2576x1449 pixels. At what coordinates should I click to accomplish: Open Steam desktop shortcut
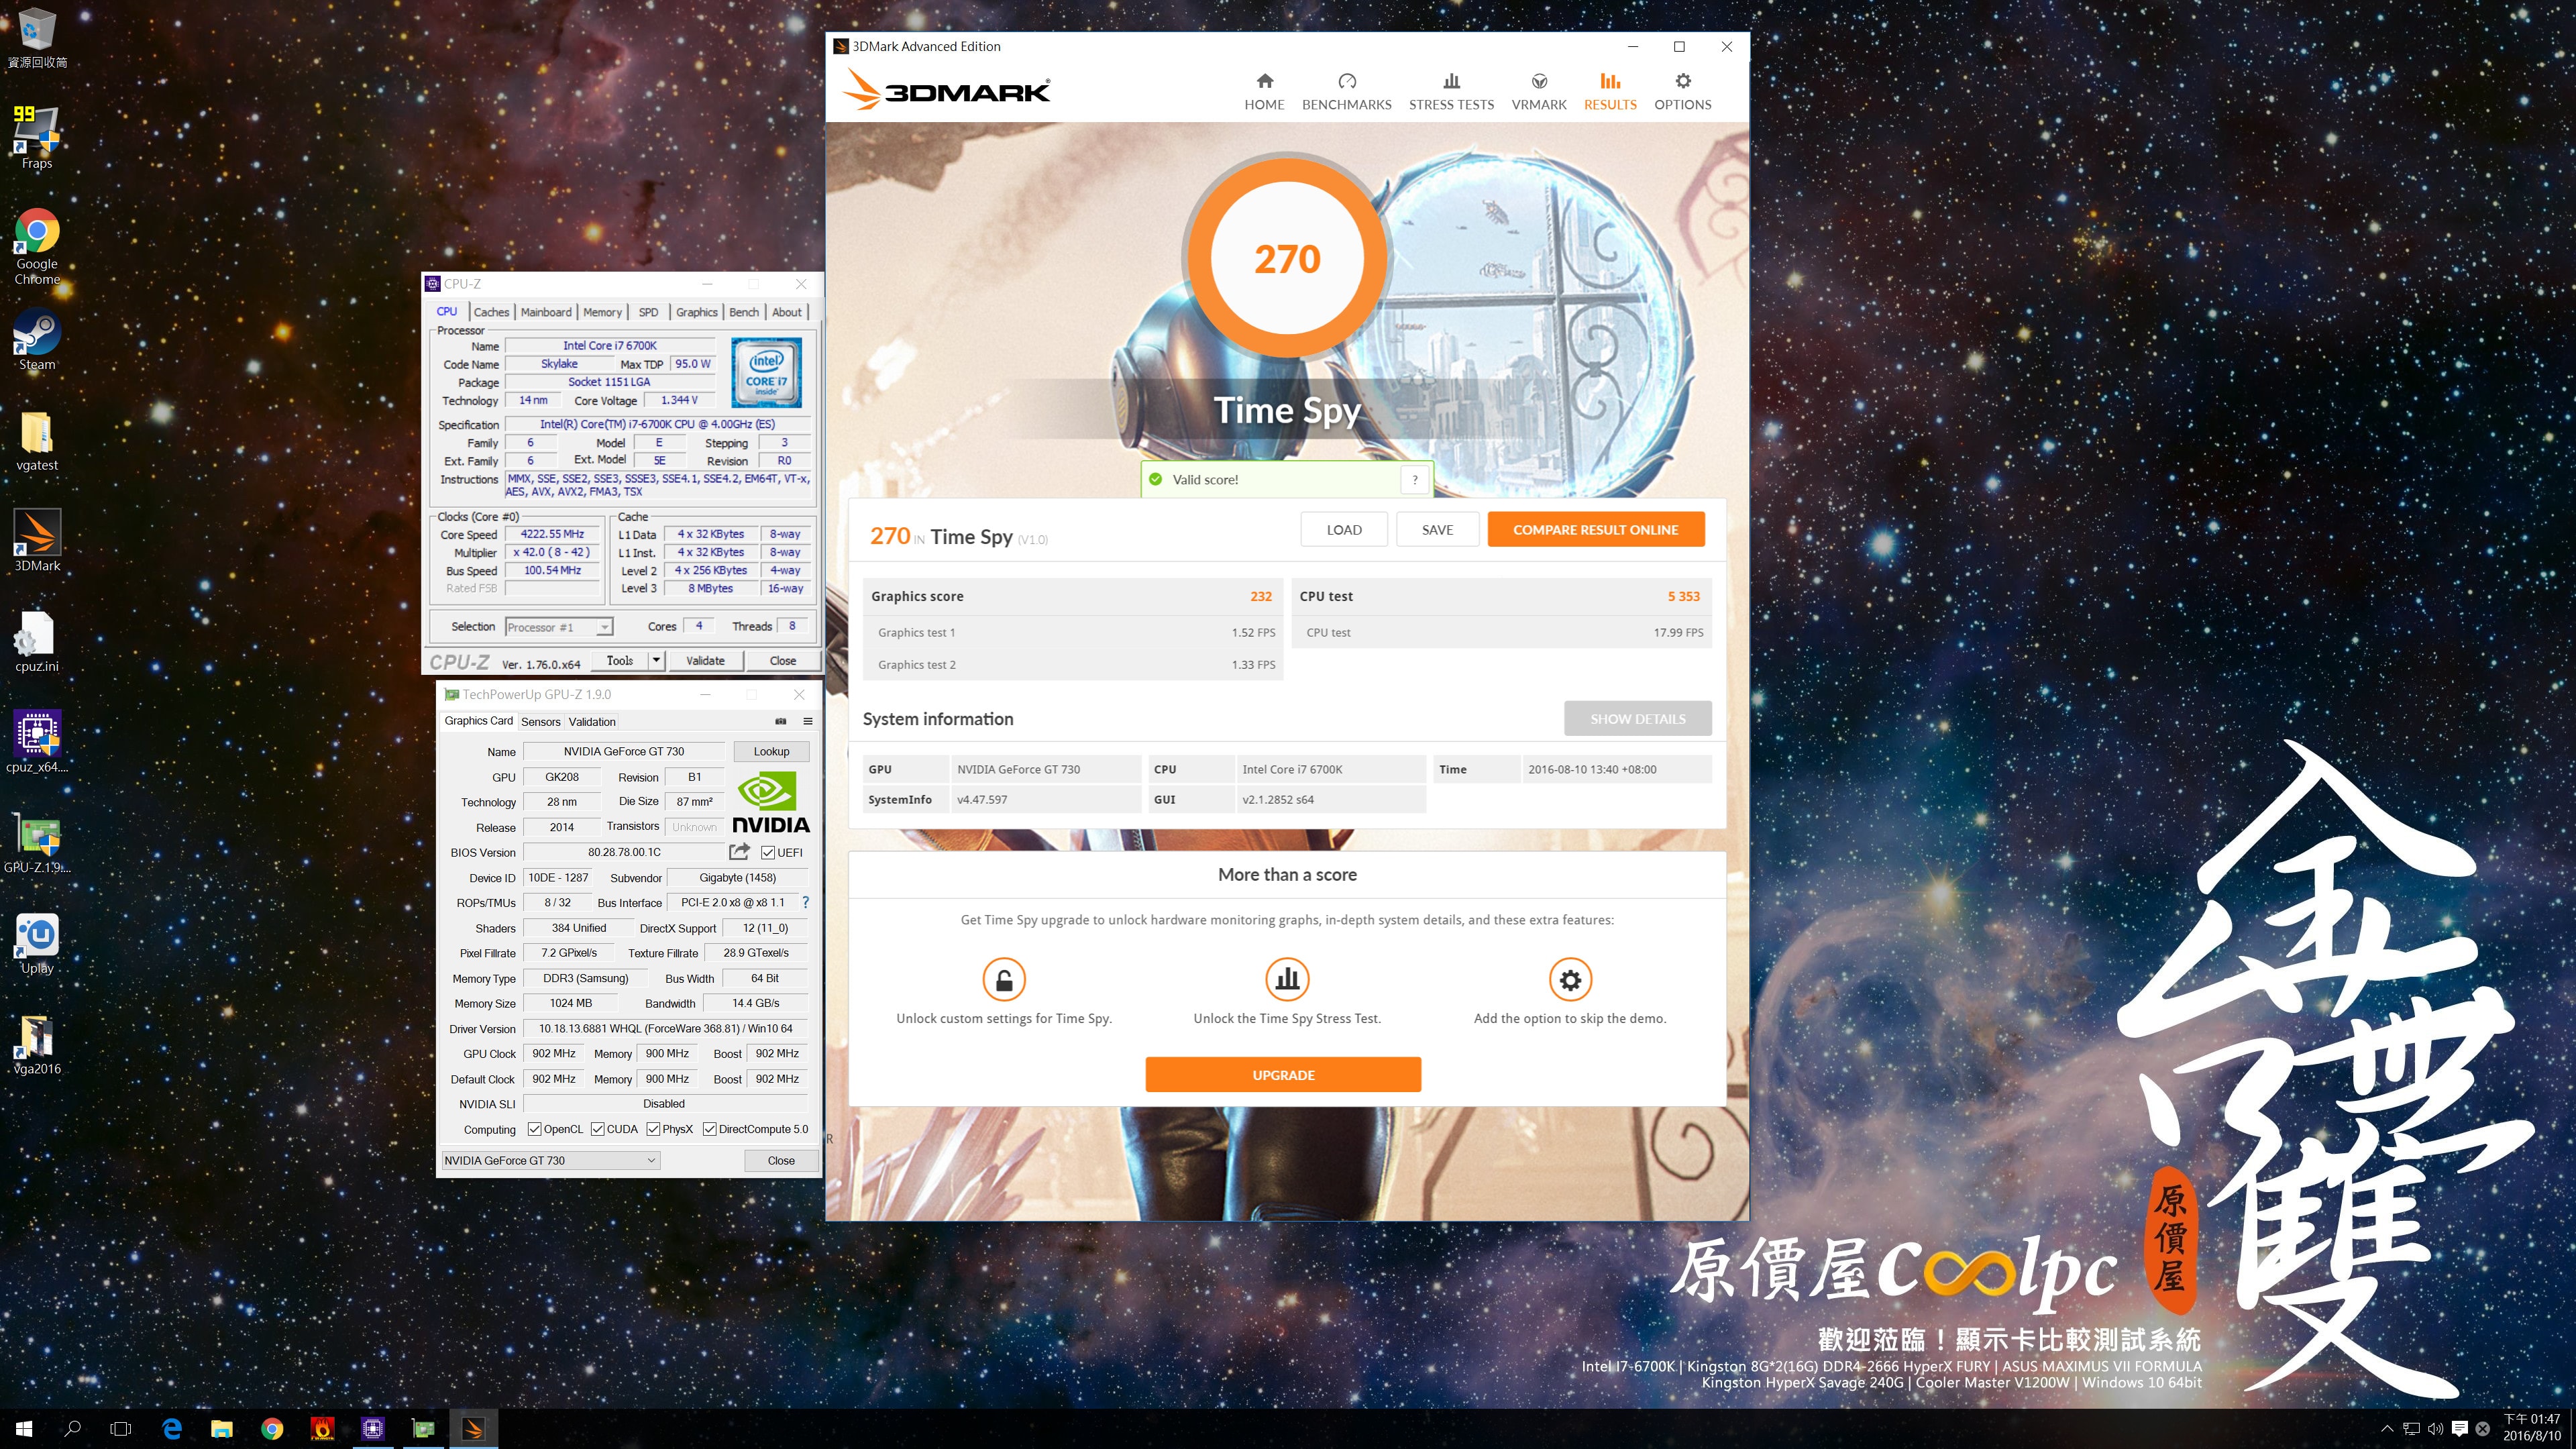pyautogui.click(x=37, y=340)
